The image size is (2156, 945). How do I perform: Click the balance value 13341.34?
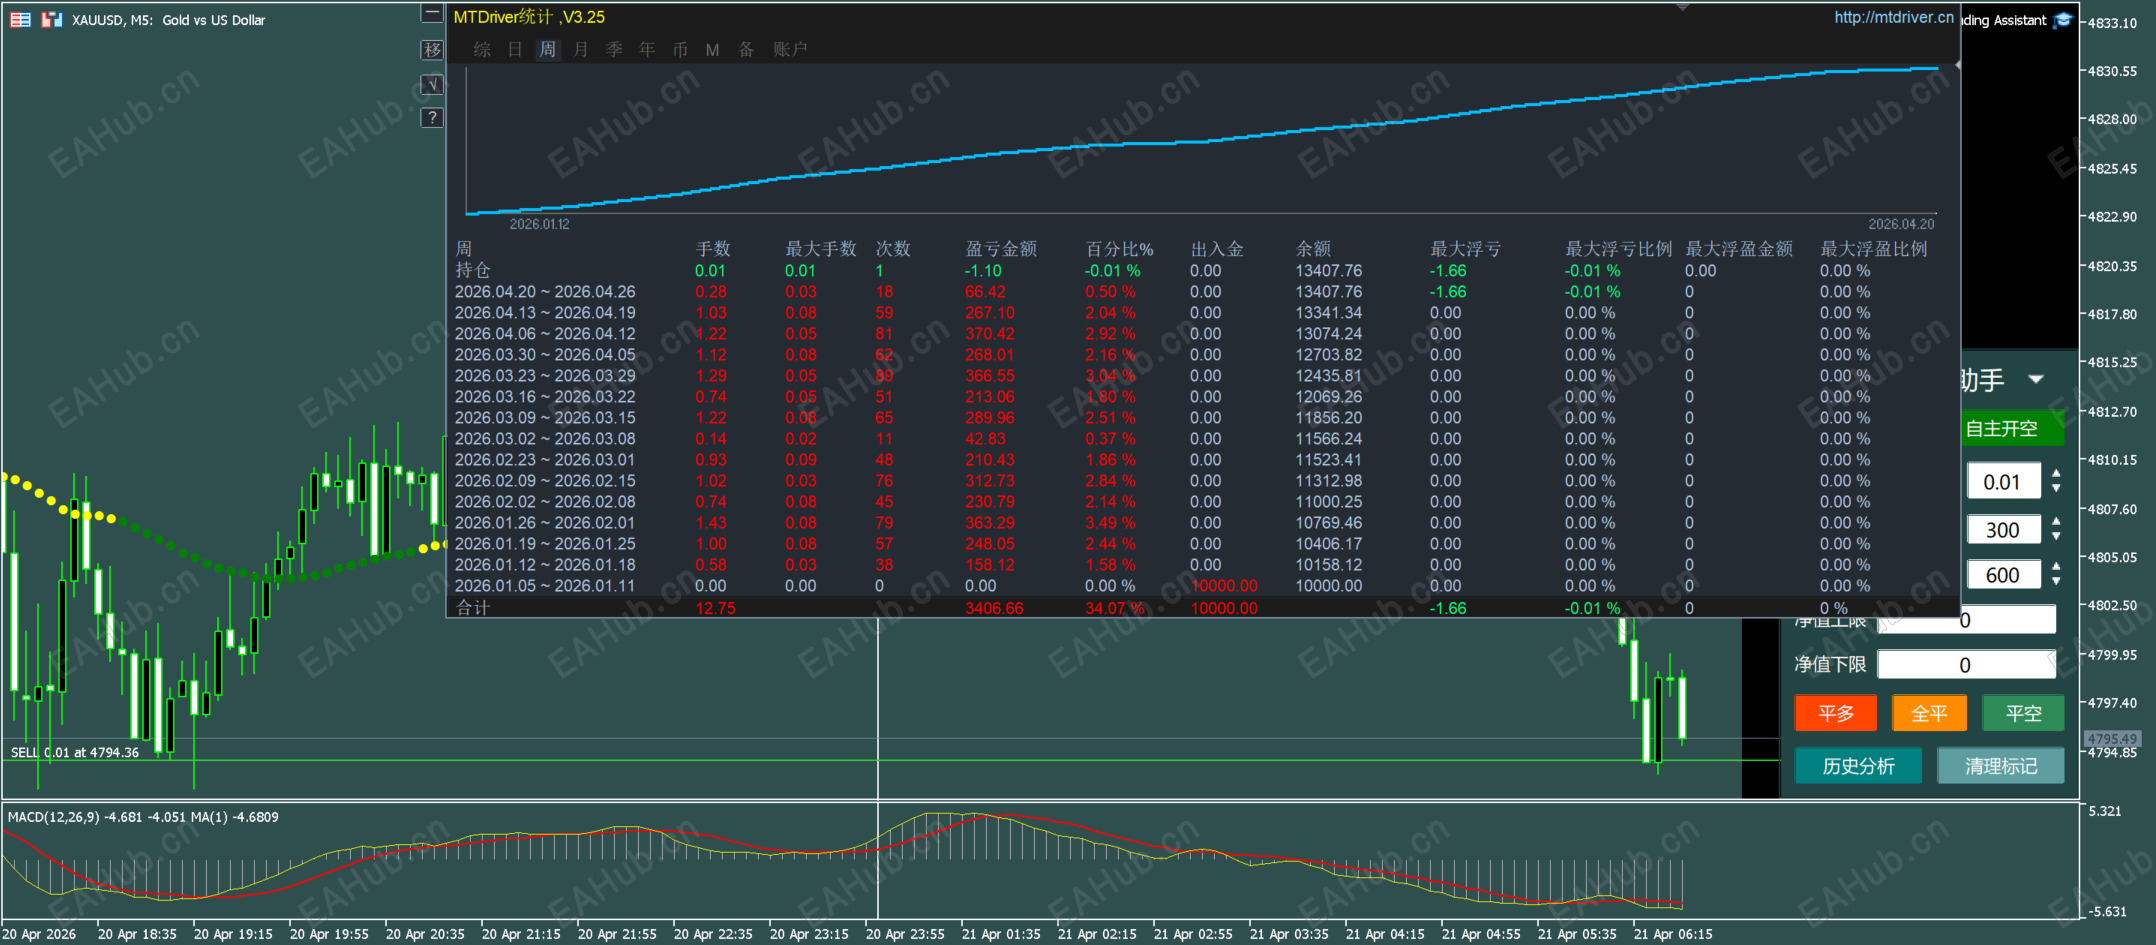(1329, 313)
